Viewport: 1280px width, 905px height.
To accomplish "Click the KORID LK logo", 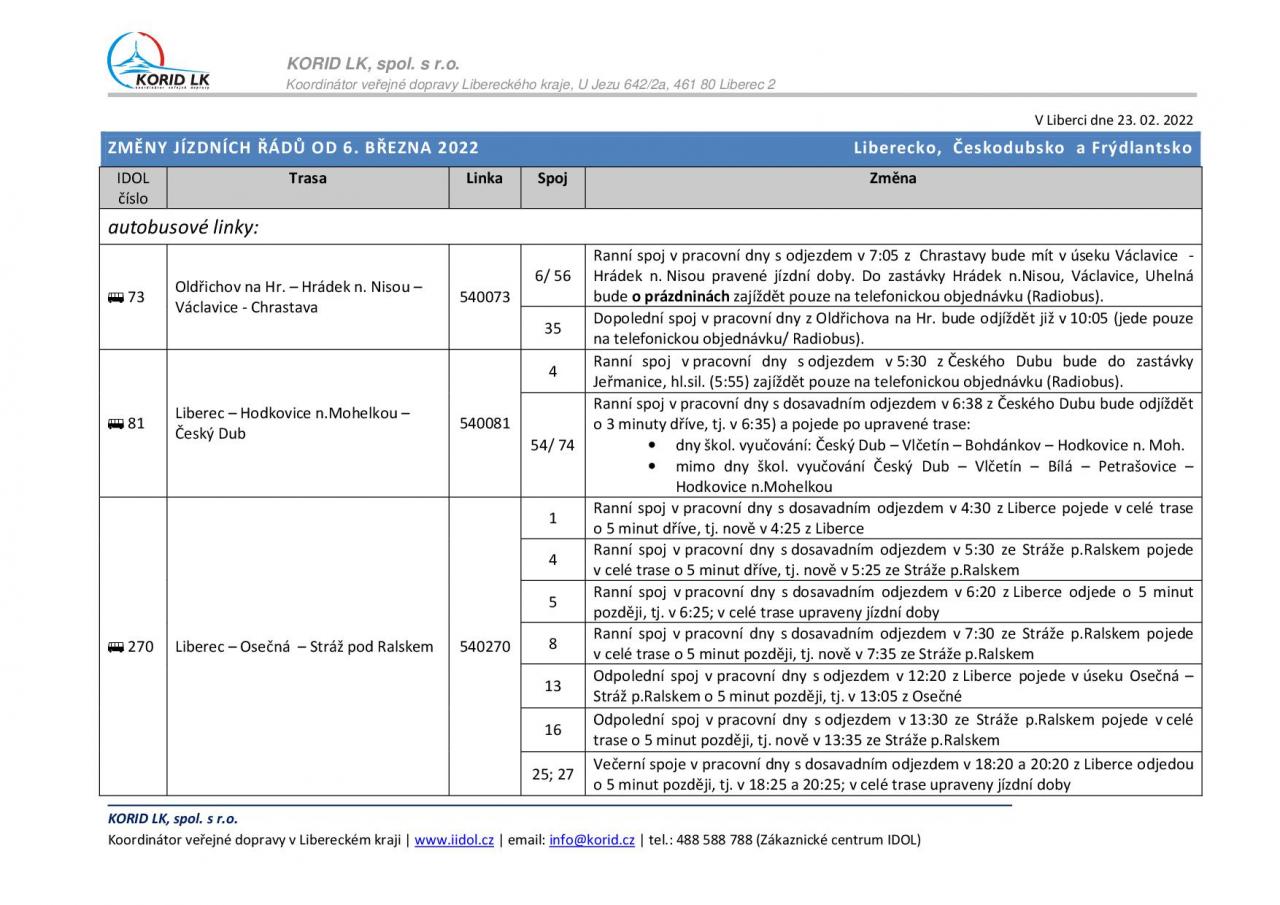I will pos(158,62).
